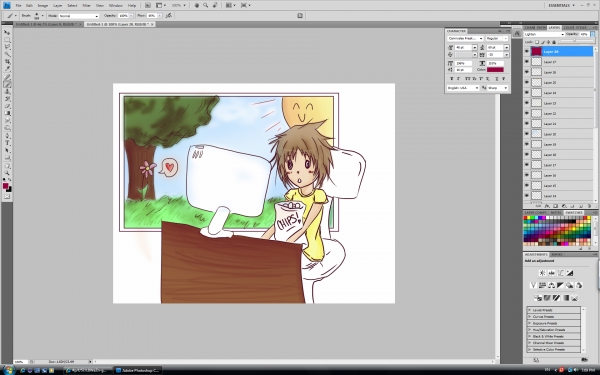Select the Rotate View tool in application bar
The image size is (600, 375).
click(215, 5)
